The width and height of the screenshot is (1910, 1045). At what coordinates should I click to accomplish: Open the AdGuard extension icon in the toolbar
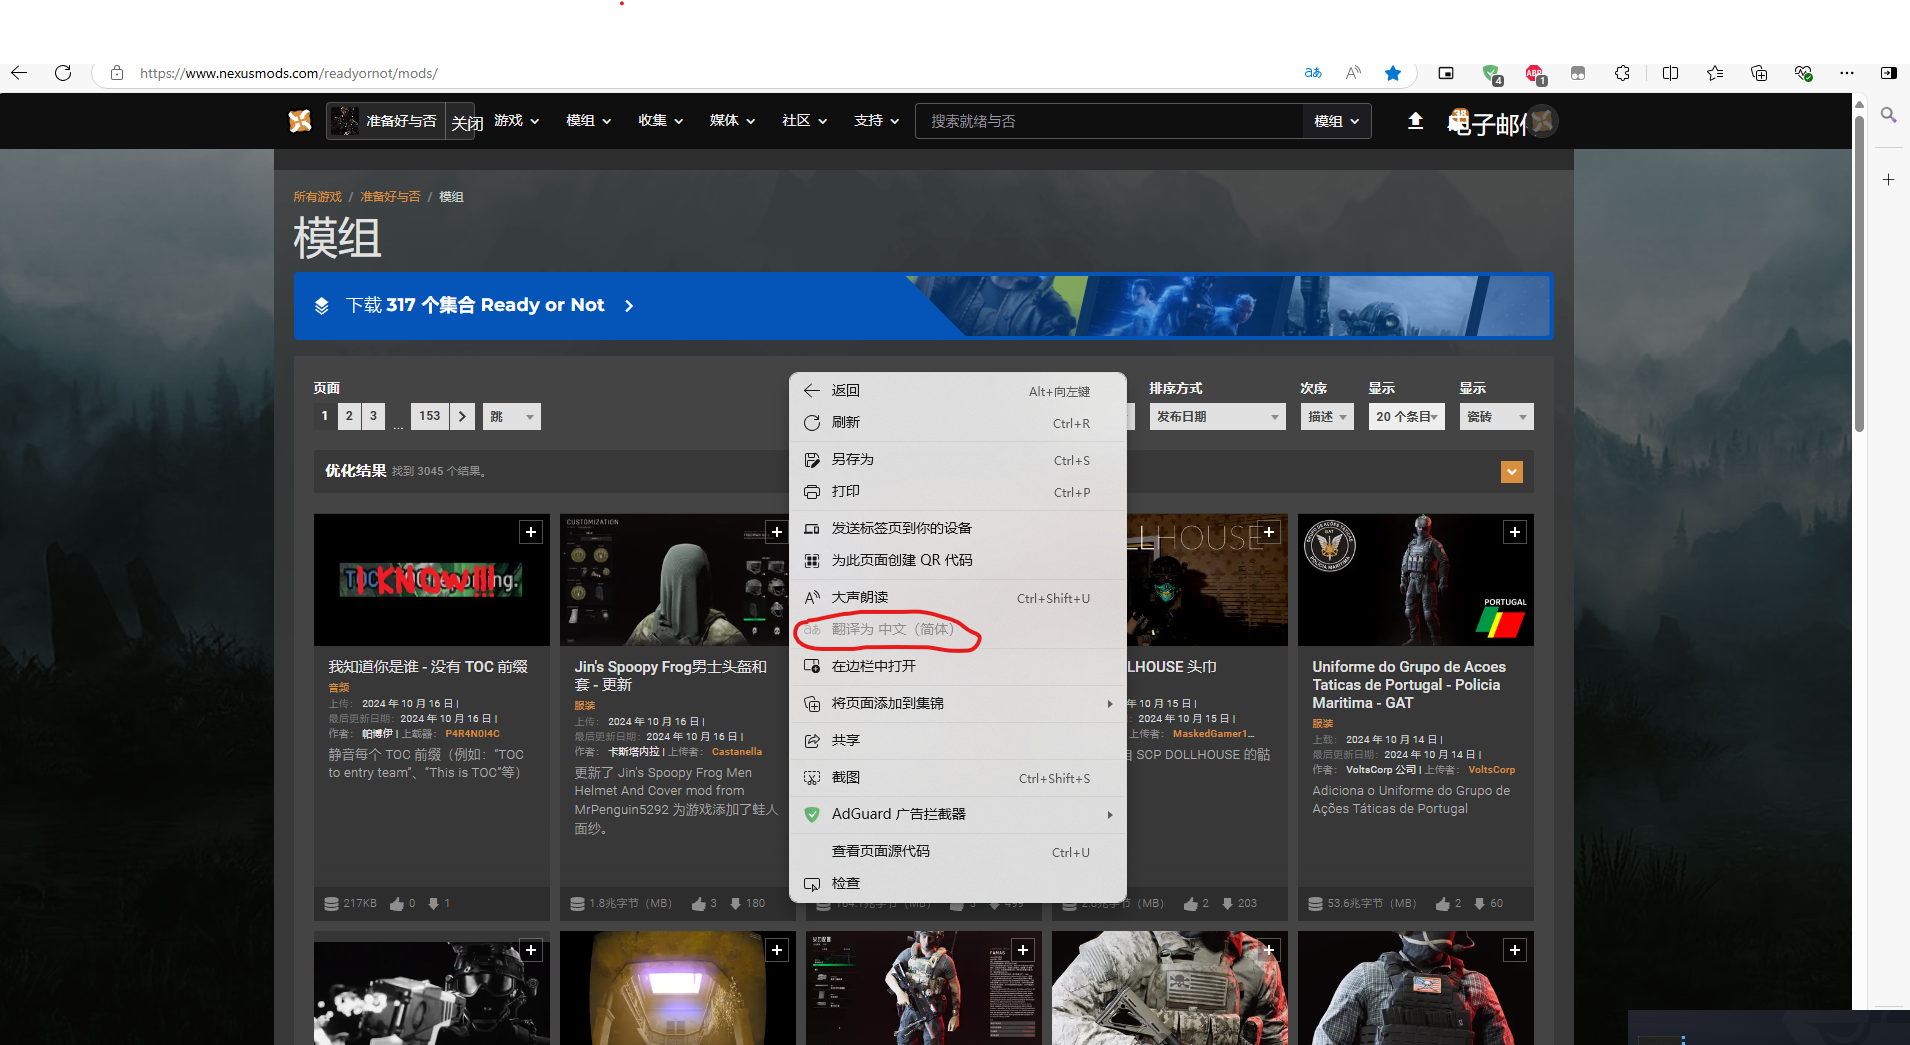(1492, 73)
